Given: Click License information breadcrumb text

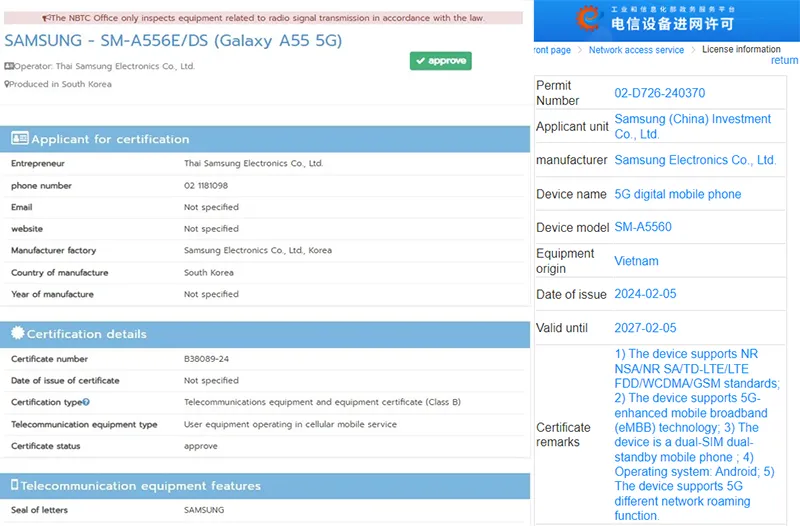Looking at the screenshot, I should pyautogui.click(x=741, y=49).
